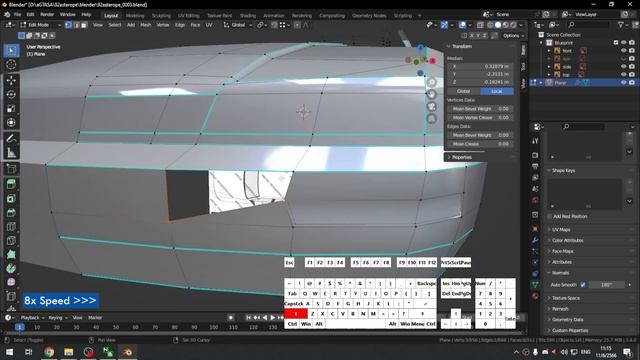Switch to the Modeling workspace tab

[135, 16]
